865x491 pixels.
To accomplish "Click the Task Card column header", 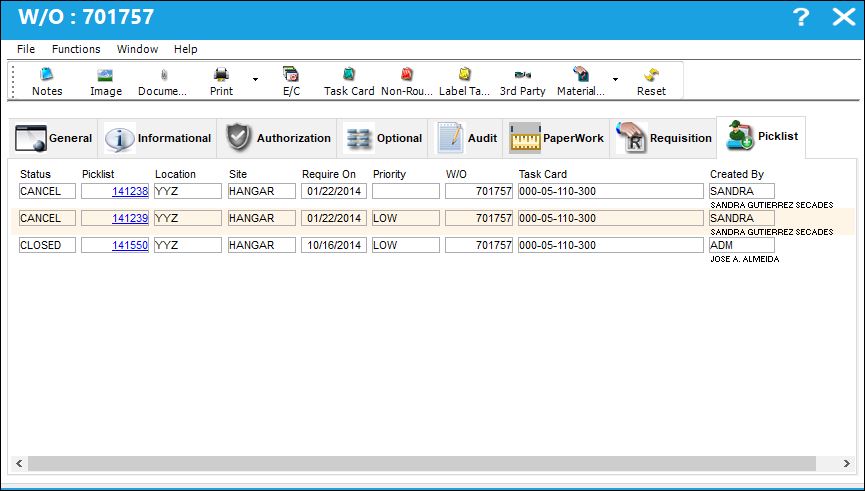I will pos(543,174).
